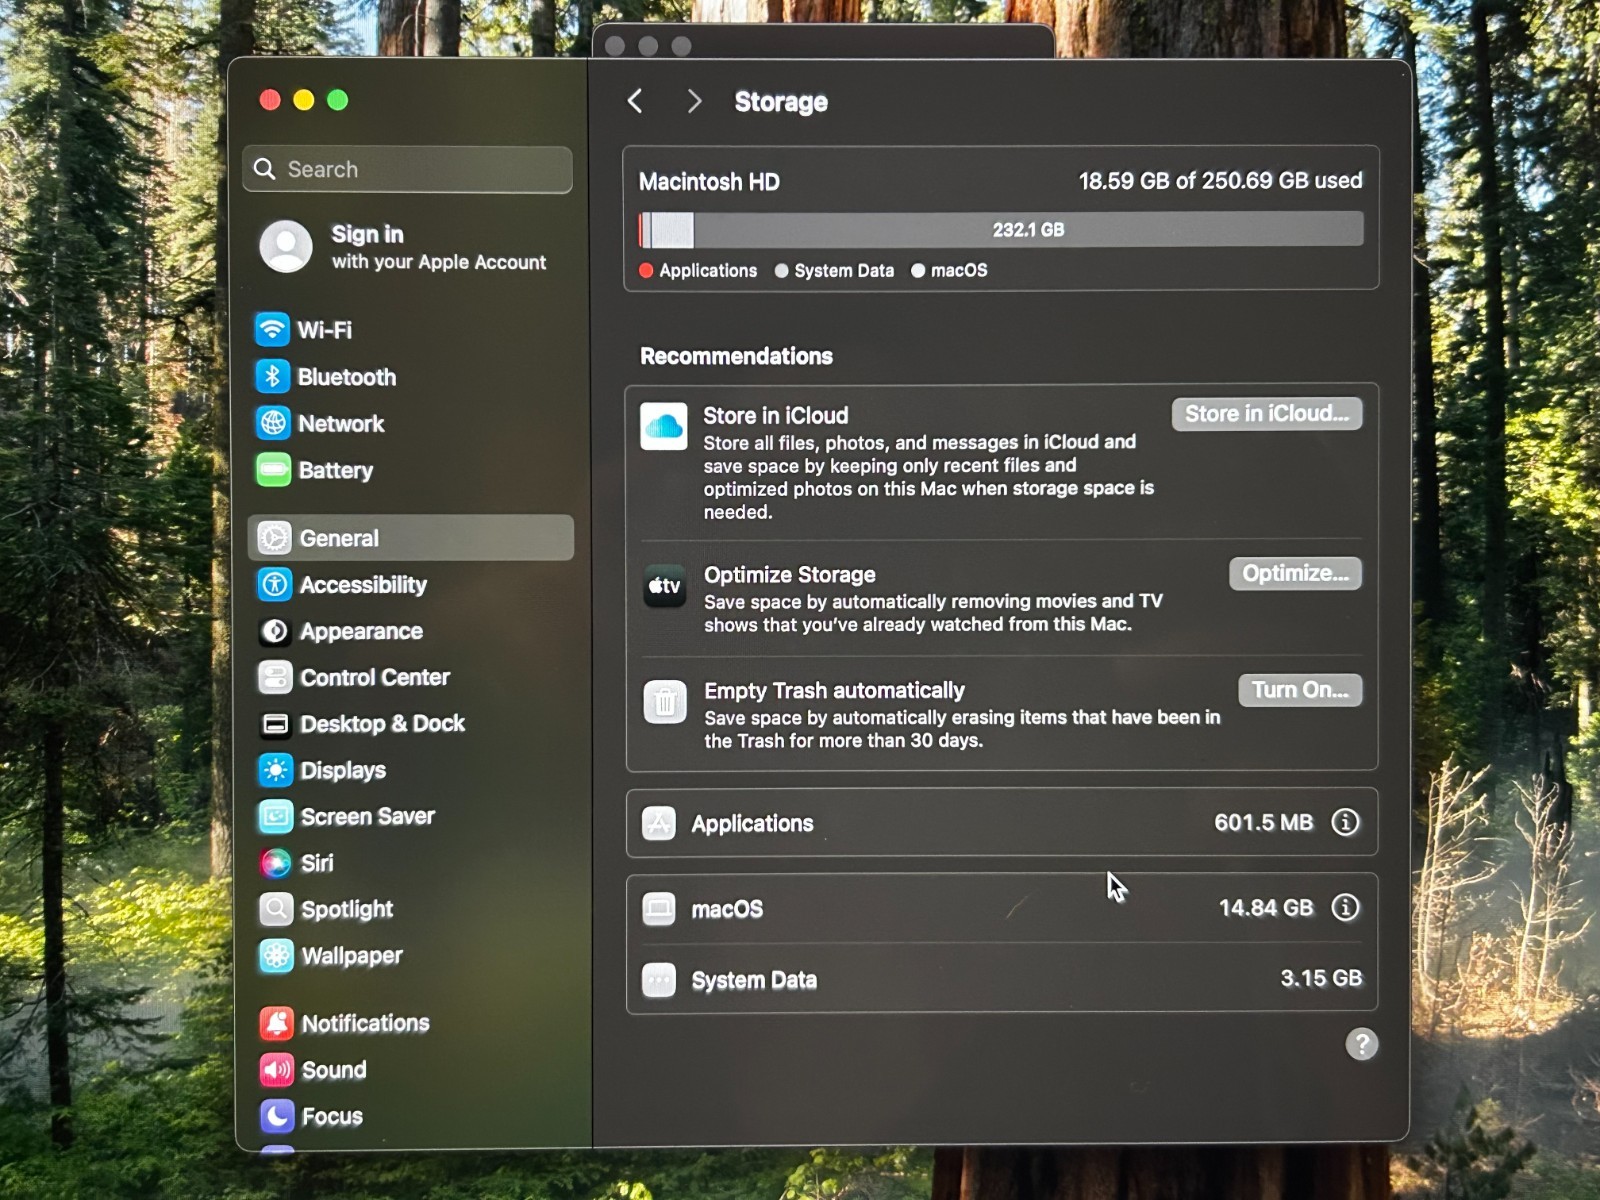Click the Notifications bell icon
This screenshot has height=1200, width=1600.
coord(277,1023)
